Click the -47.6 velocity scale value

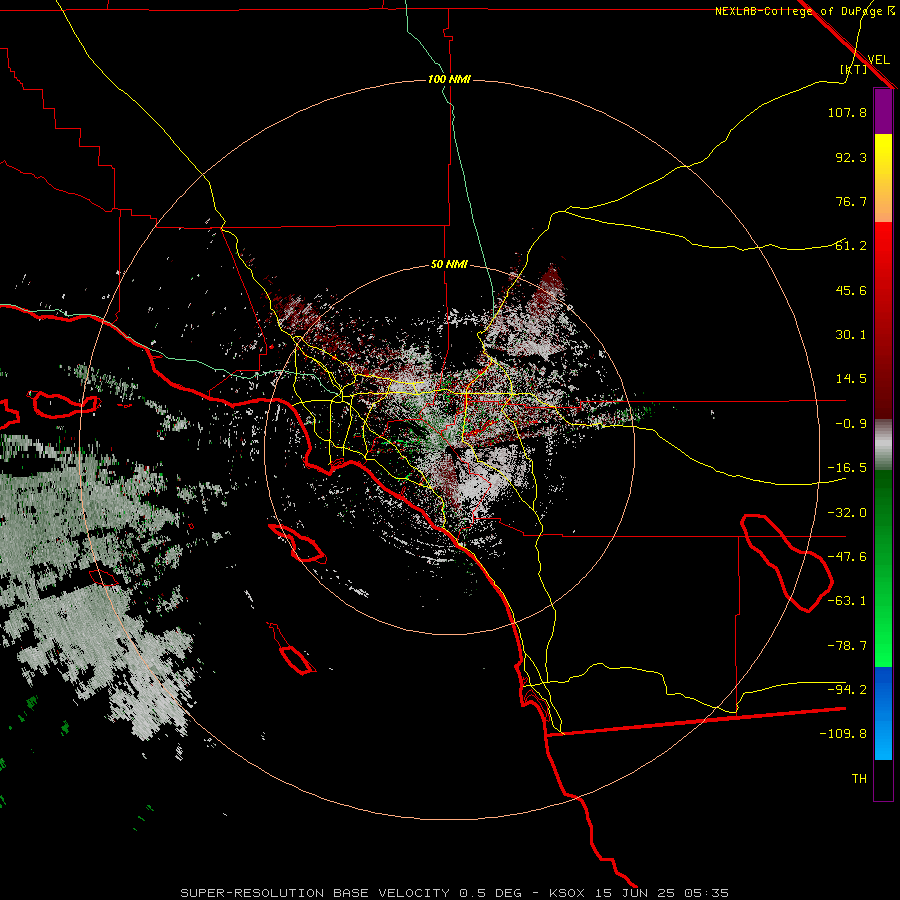point(847,557)
